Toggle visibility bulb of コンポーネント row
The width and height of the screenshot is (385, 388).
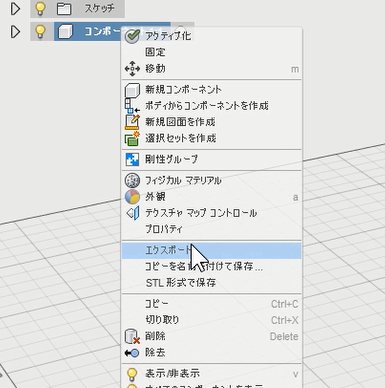pos(40,31)
